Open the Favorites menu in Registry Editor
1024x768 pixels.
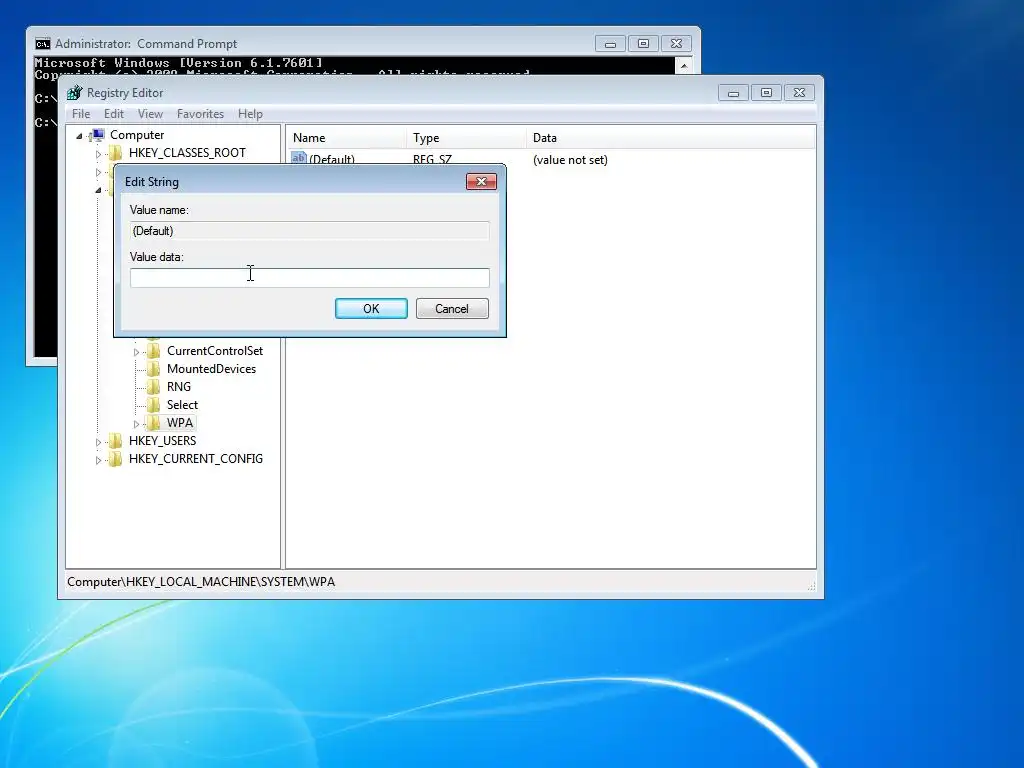pyautogui.click(x=200, y=114)
